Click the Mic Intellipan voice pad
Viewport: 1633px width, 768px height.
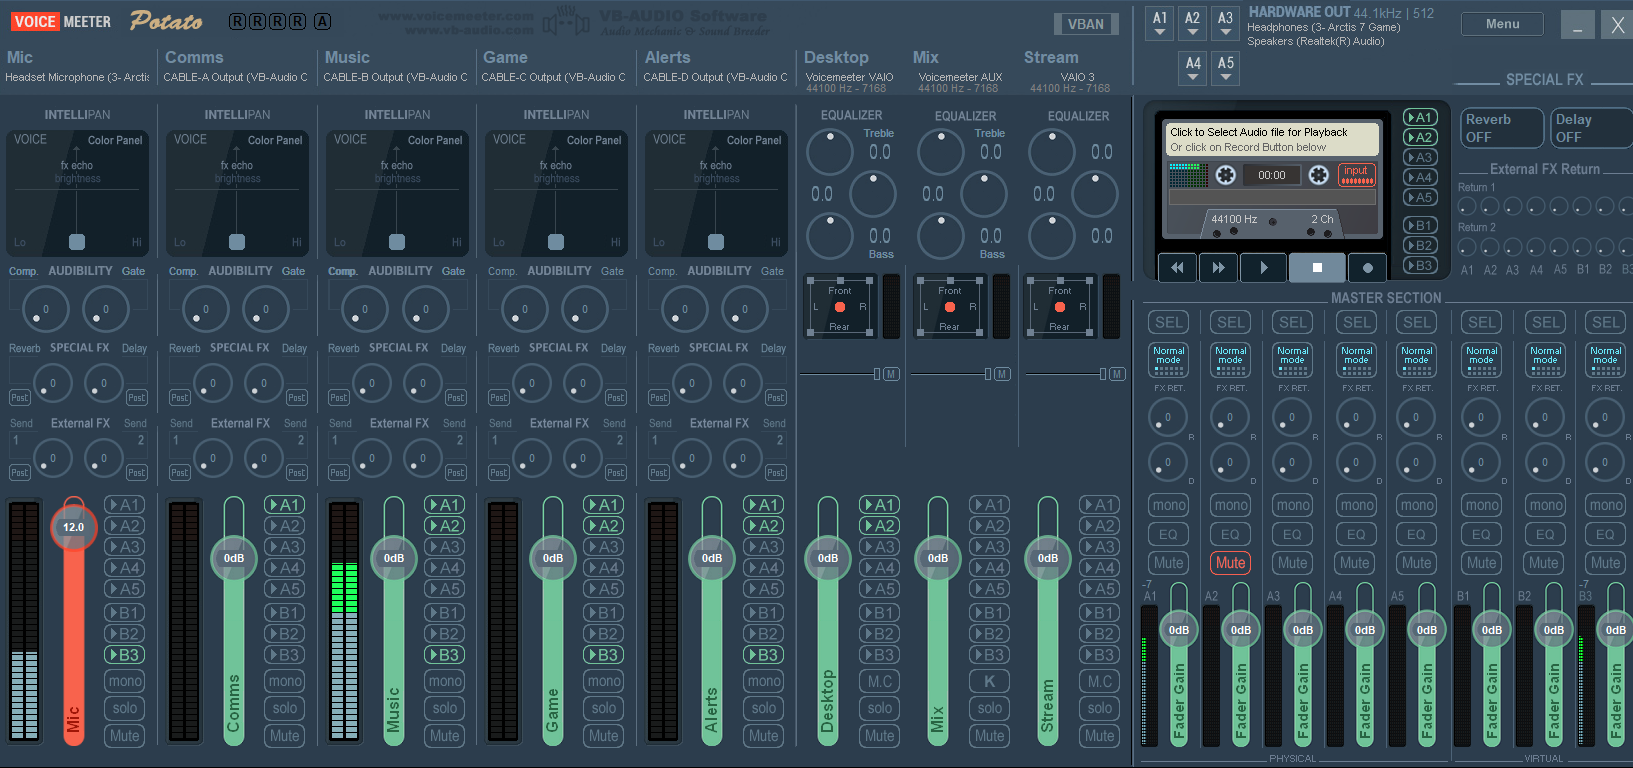pos(77,193)
